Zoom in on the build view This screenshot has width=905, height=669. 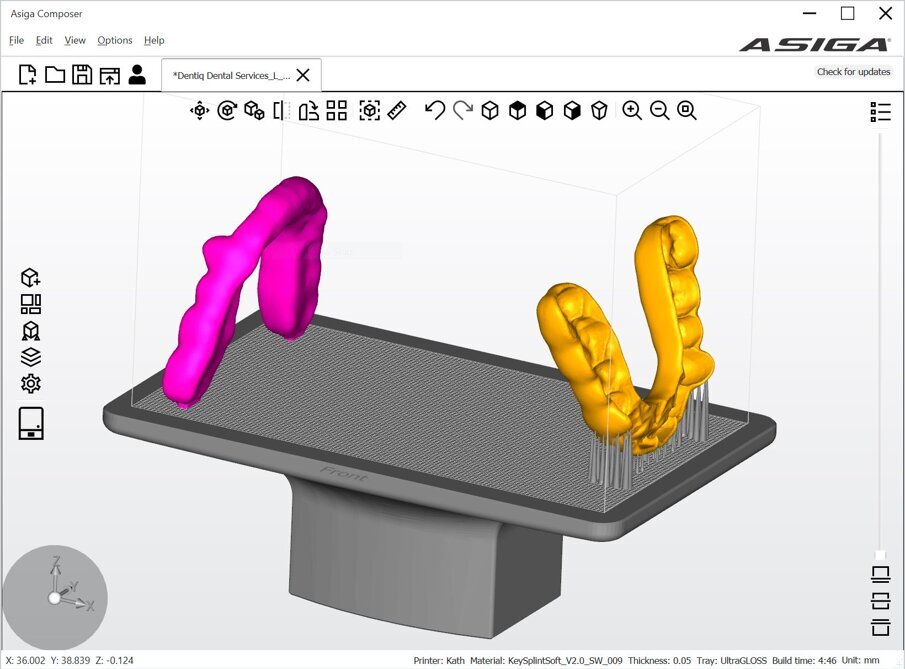(x=632, y=110)
